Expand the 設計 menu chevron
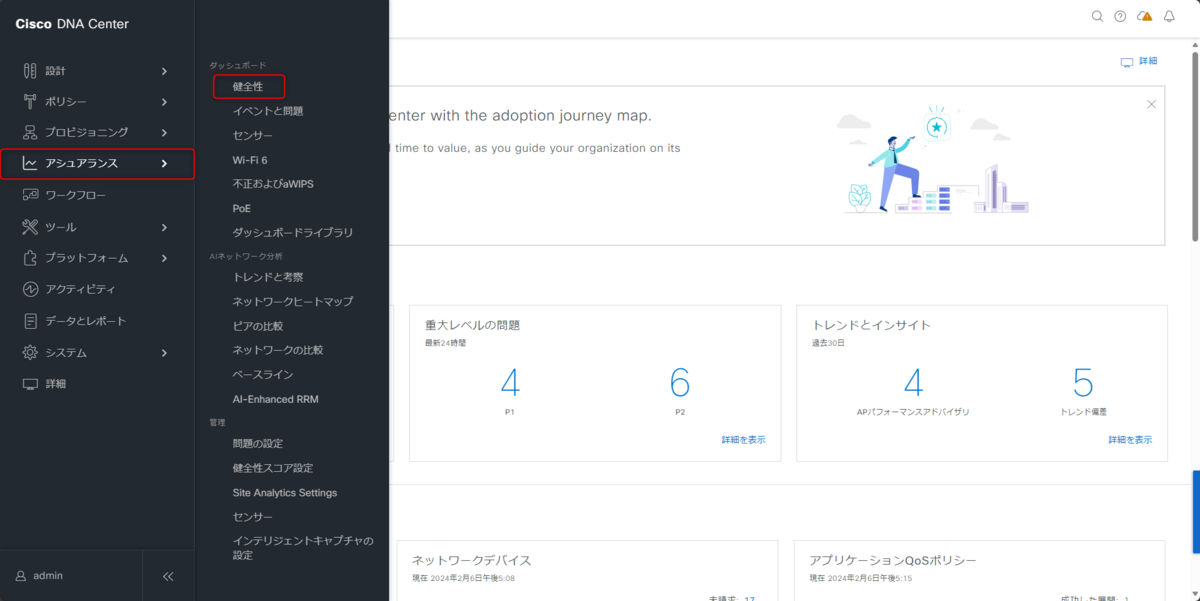This screenshot has width=1200, height=601. pyautogui.click(x=165, y=71)
